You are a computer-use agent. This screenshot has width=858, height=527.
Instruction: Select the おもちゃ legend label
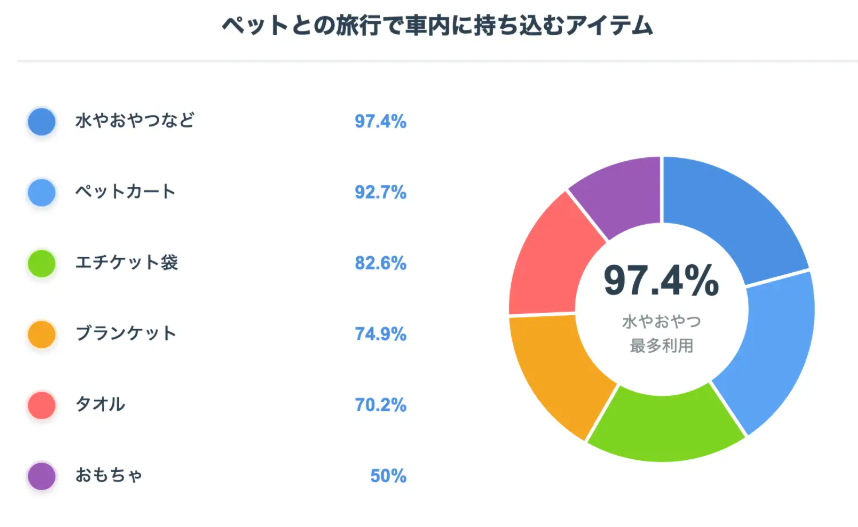[x=109, y=476]
